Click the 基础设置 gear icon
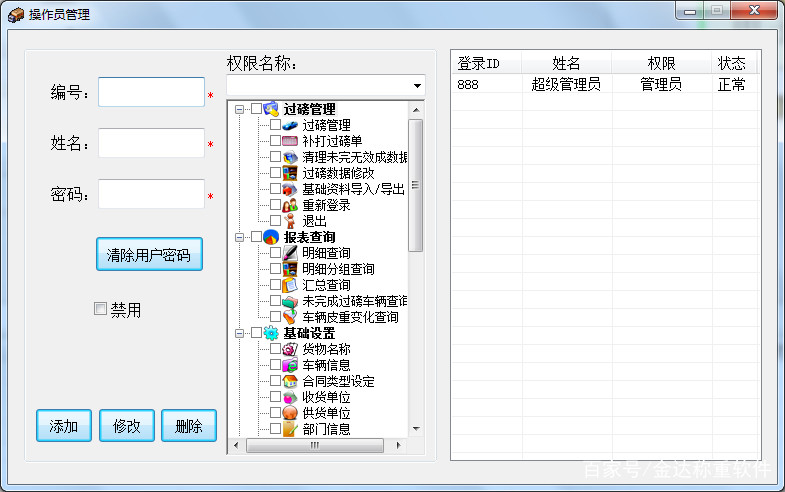 pyautogui.click(x=271, y=333)
